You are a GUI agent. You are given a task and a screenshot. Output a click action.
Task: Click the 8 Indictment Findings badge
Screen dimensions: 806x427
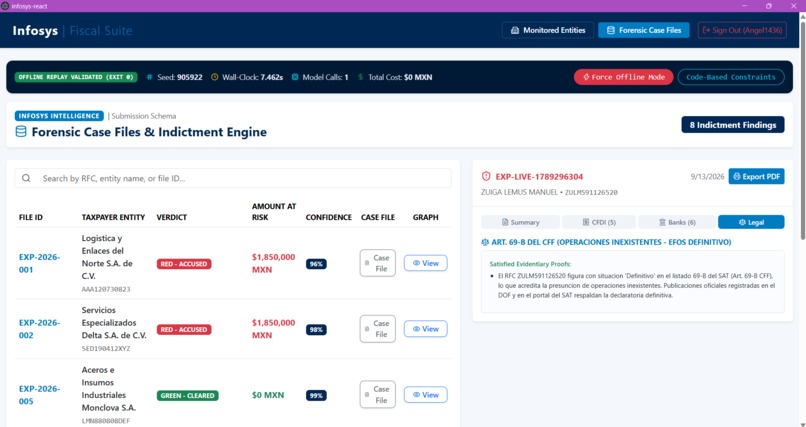733,125
